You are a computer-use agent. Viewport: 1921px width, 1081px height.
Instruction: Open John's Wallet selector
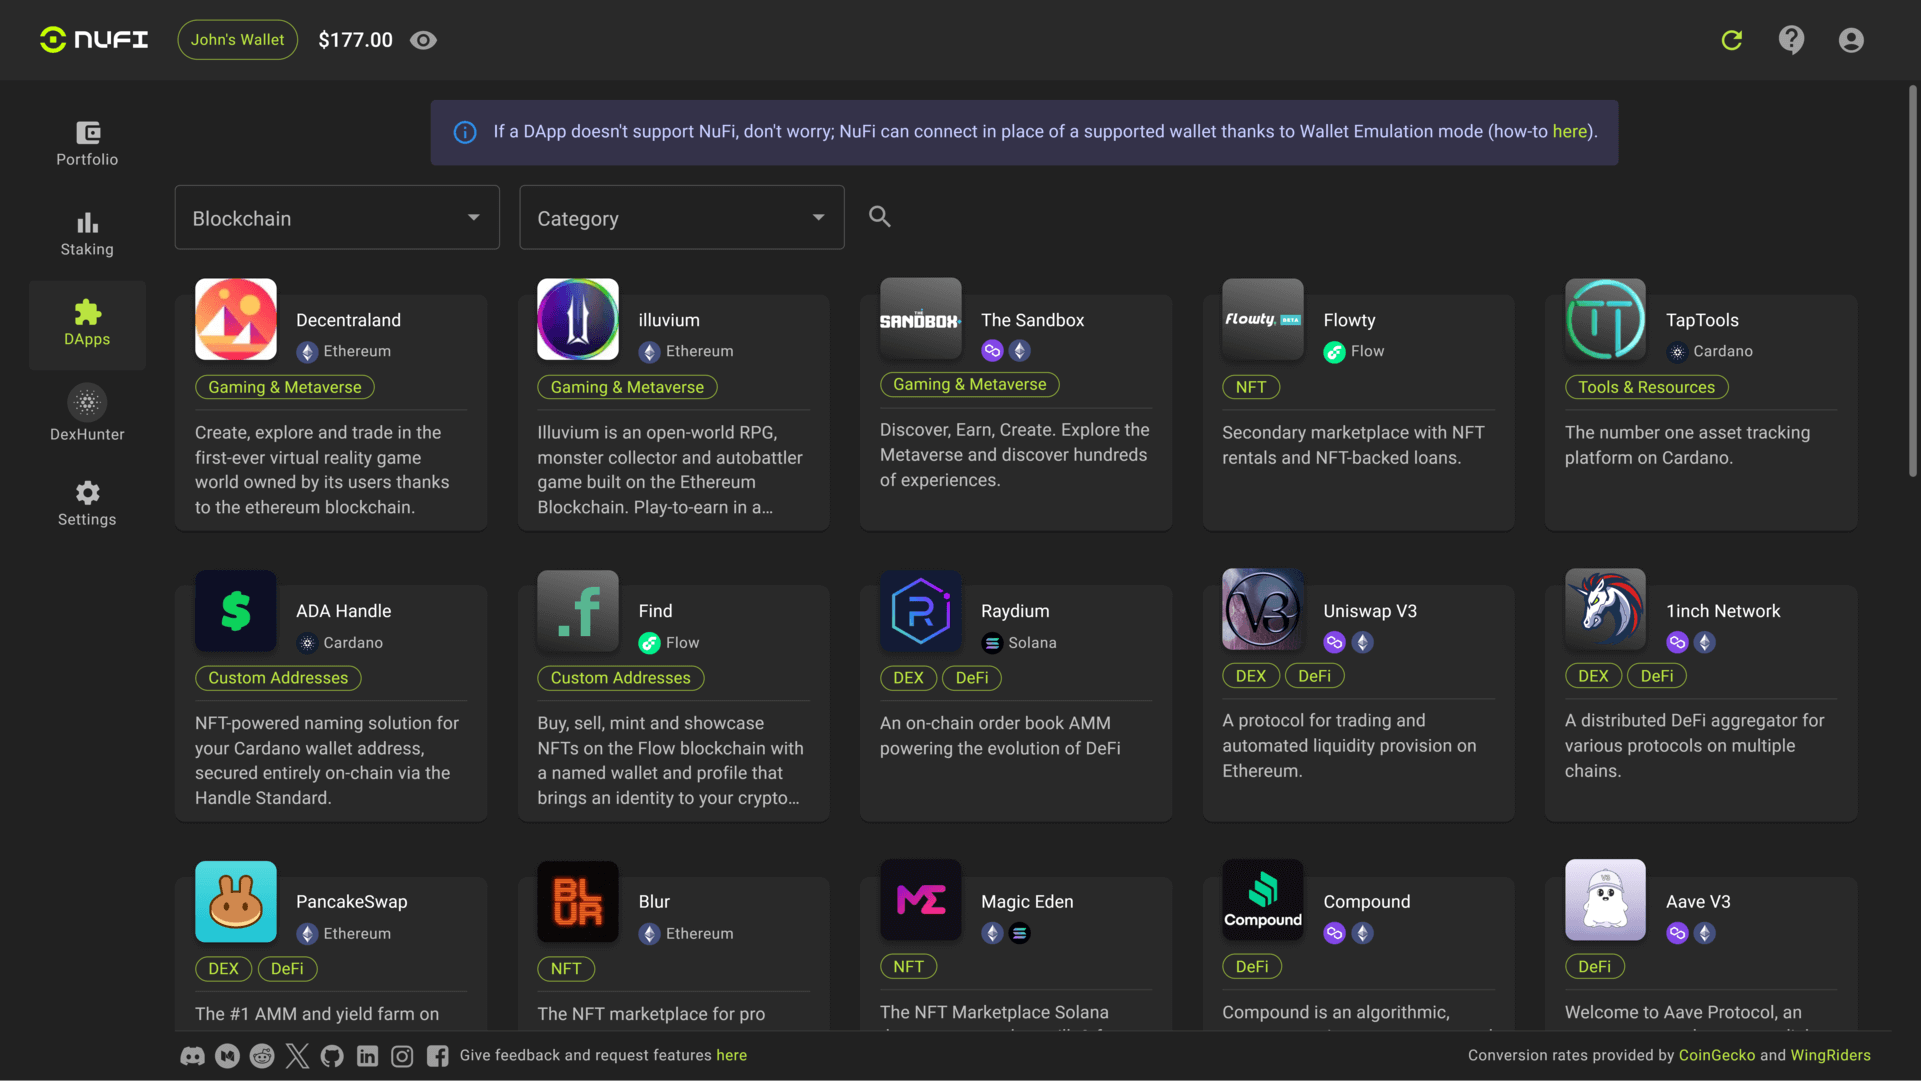(238, 40)
